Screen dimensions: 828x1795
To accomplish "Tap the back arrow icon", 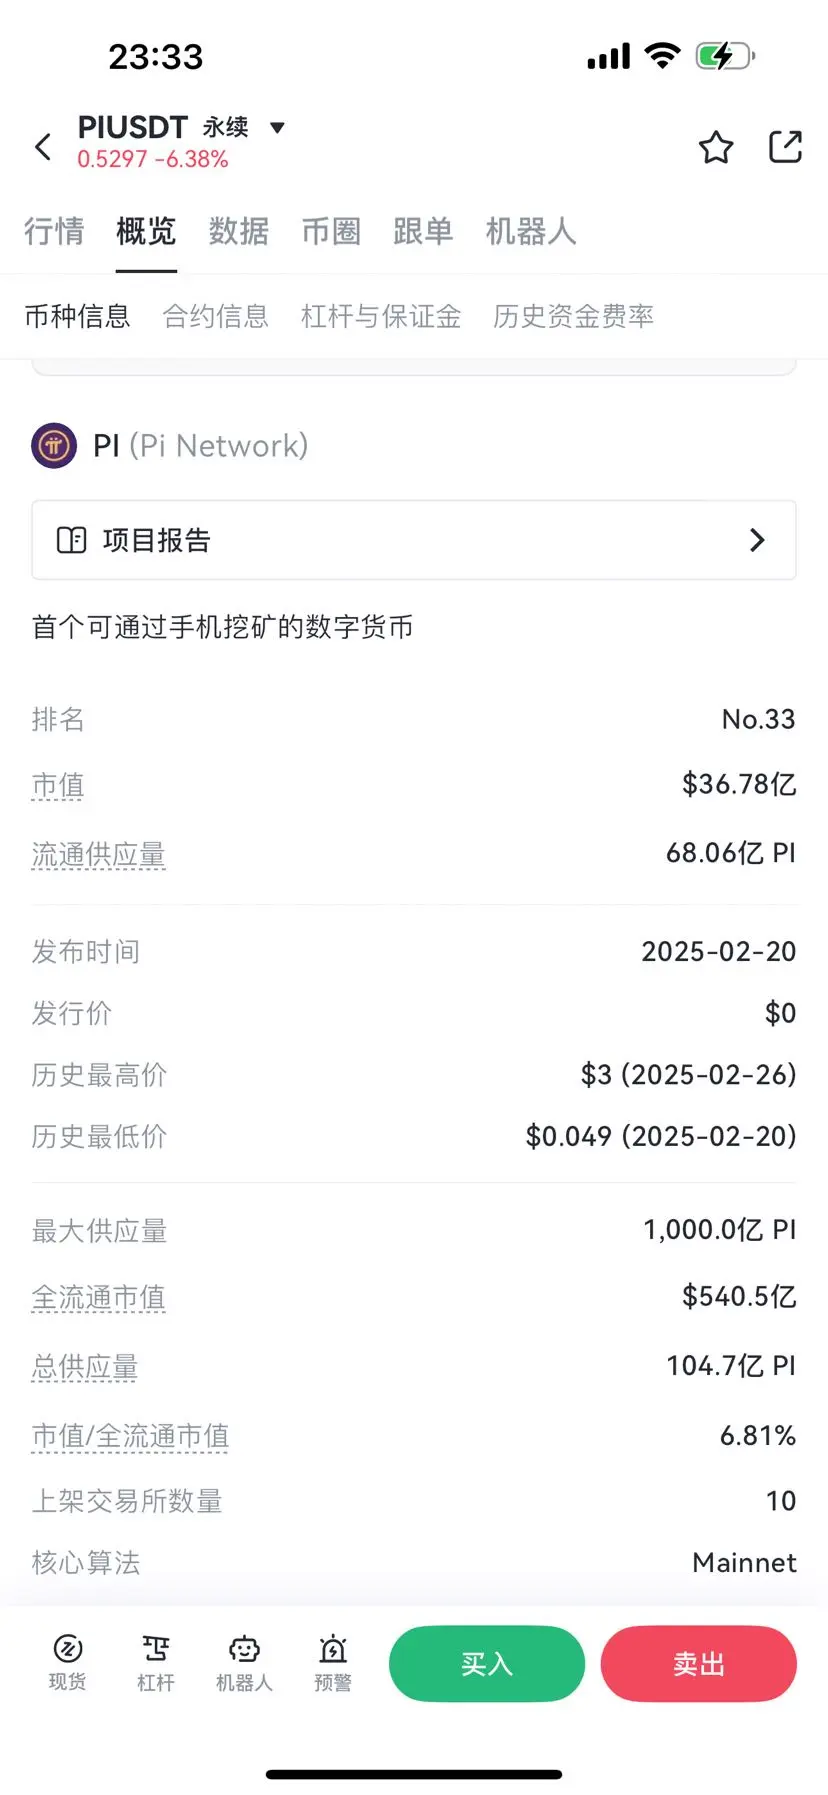I will (43, 147).
